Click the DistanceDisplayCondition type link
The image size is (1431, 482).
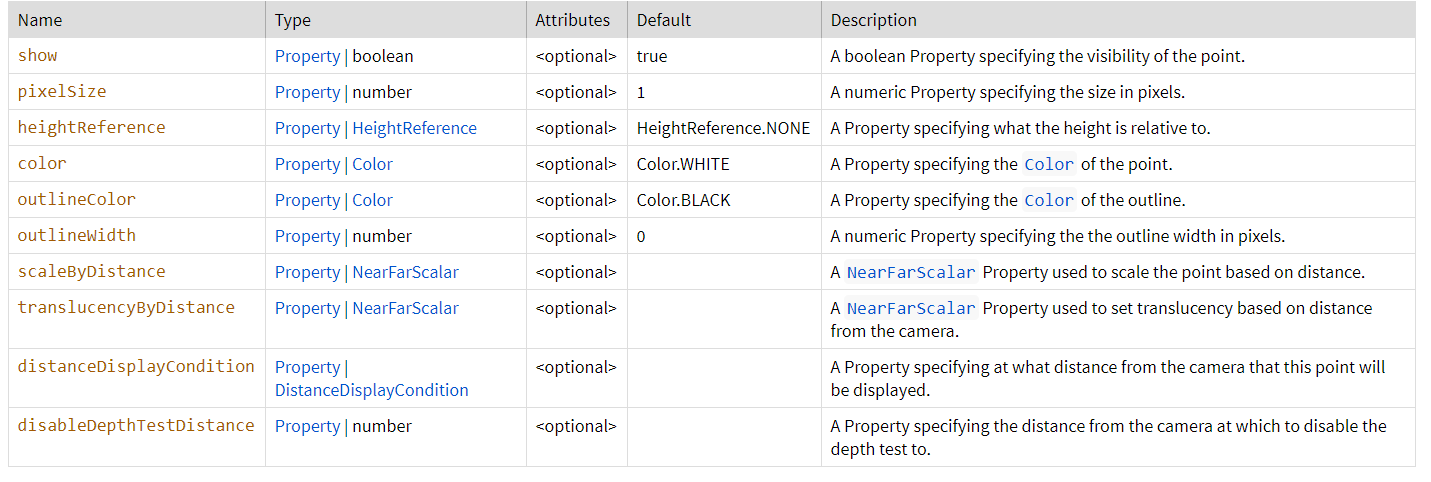tap(371, 390)
